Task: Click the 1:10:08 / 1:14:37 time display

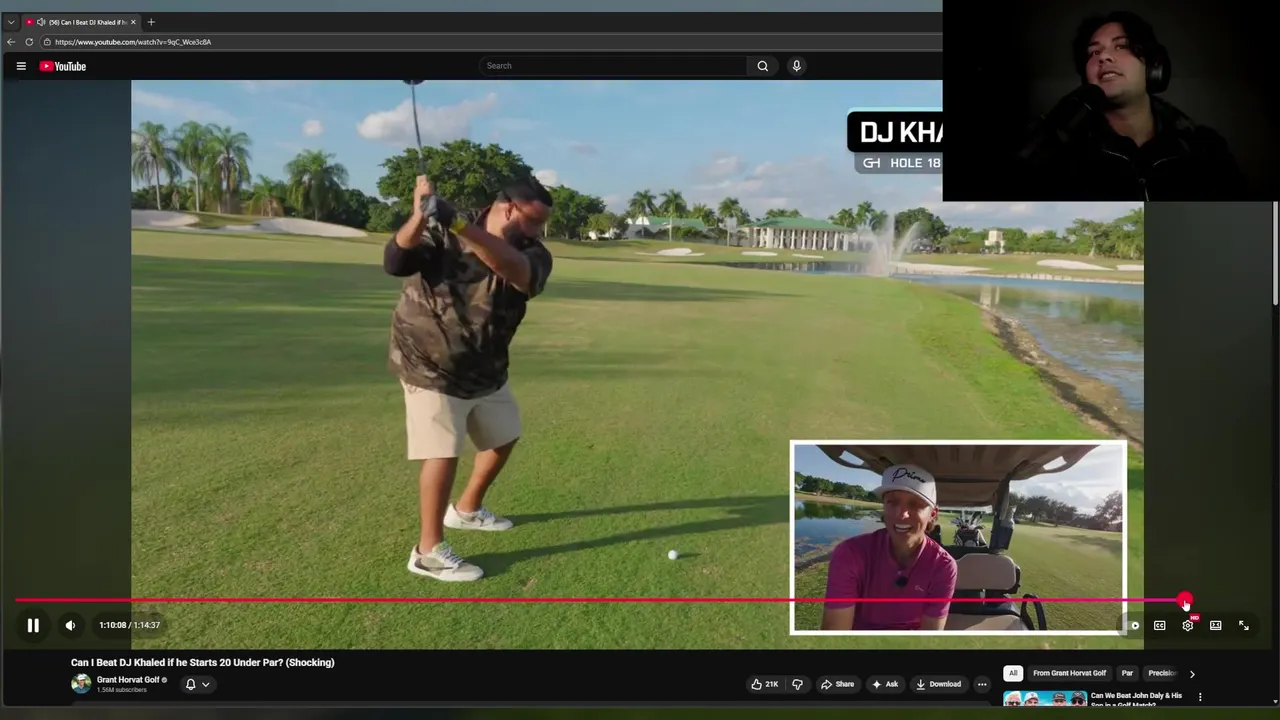Action: click(x=130, y=625)
